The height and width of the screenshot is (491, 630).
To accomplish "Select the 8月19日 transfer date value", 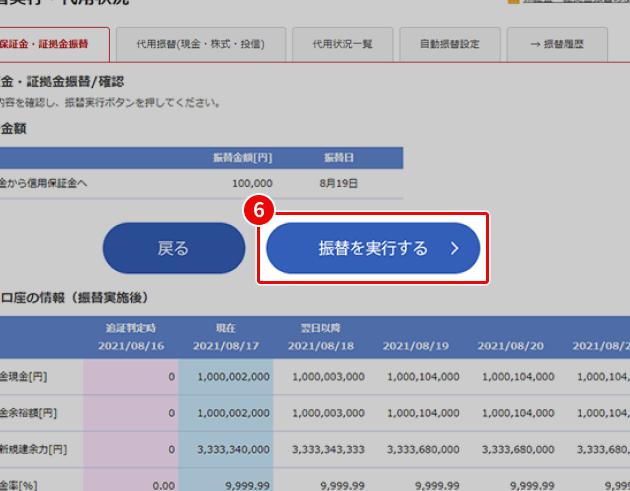I will point(338,184).
